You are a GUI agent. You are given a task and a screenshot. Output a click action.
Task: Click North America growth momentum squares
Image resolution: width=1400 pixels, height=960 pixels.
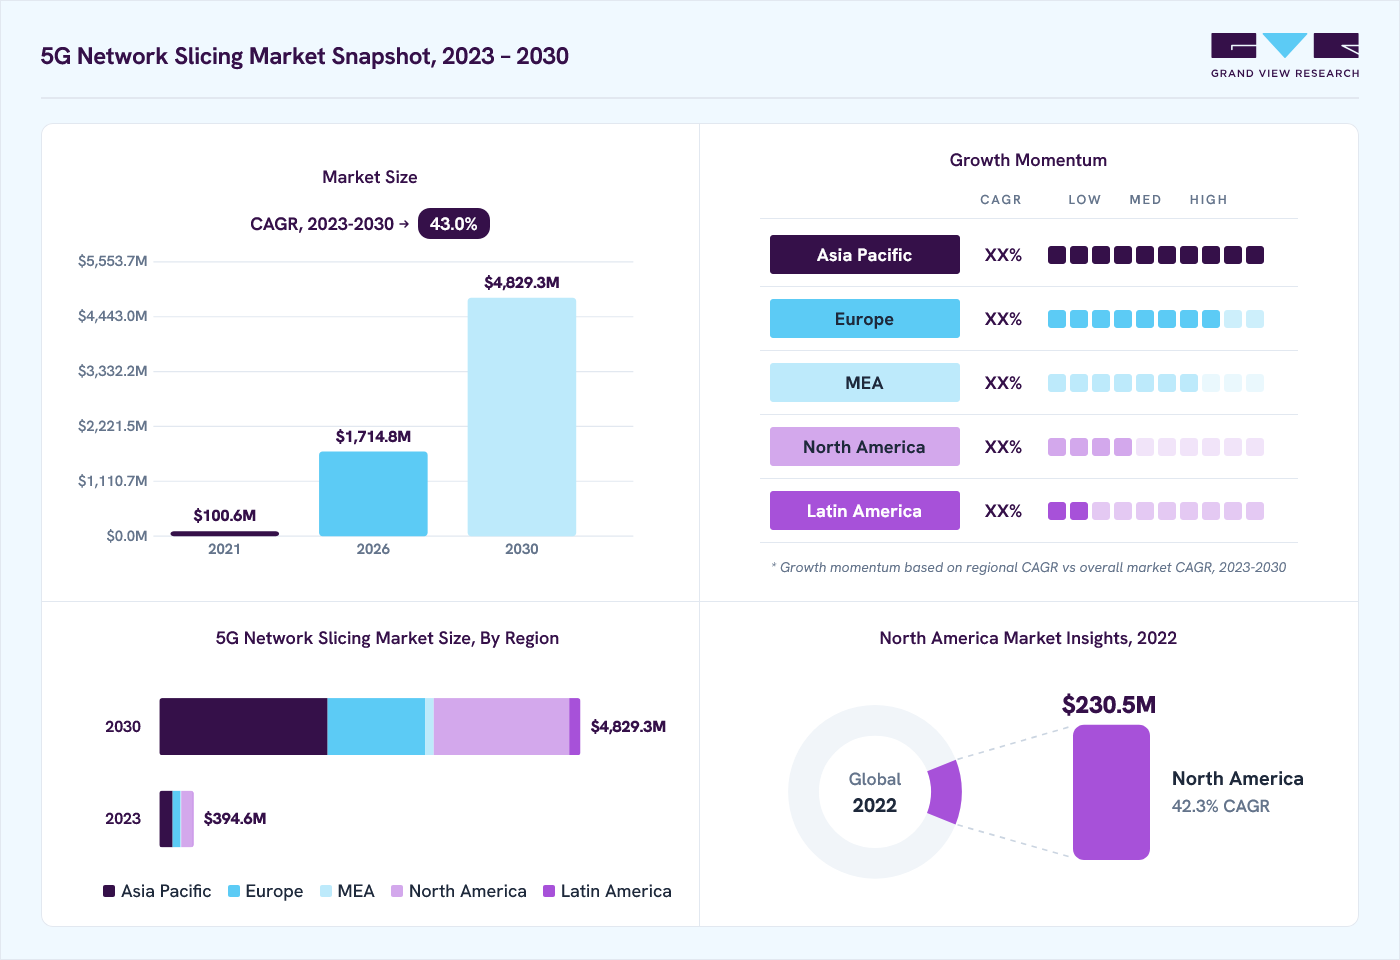(x=1156, y=447)
